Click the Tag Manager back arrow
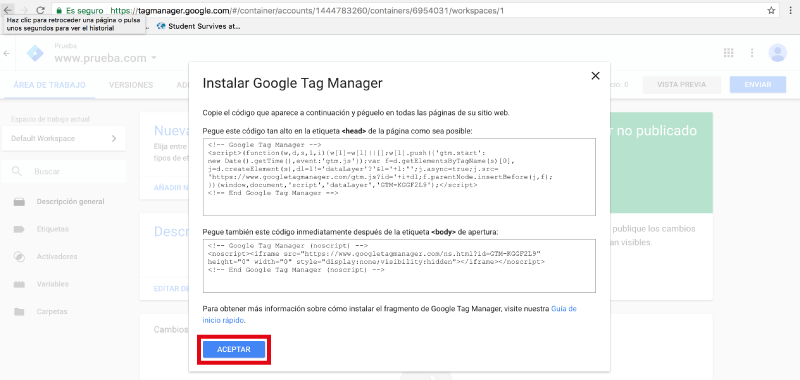Viewport: 800px width, 380px height. (7, 53)
